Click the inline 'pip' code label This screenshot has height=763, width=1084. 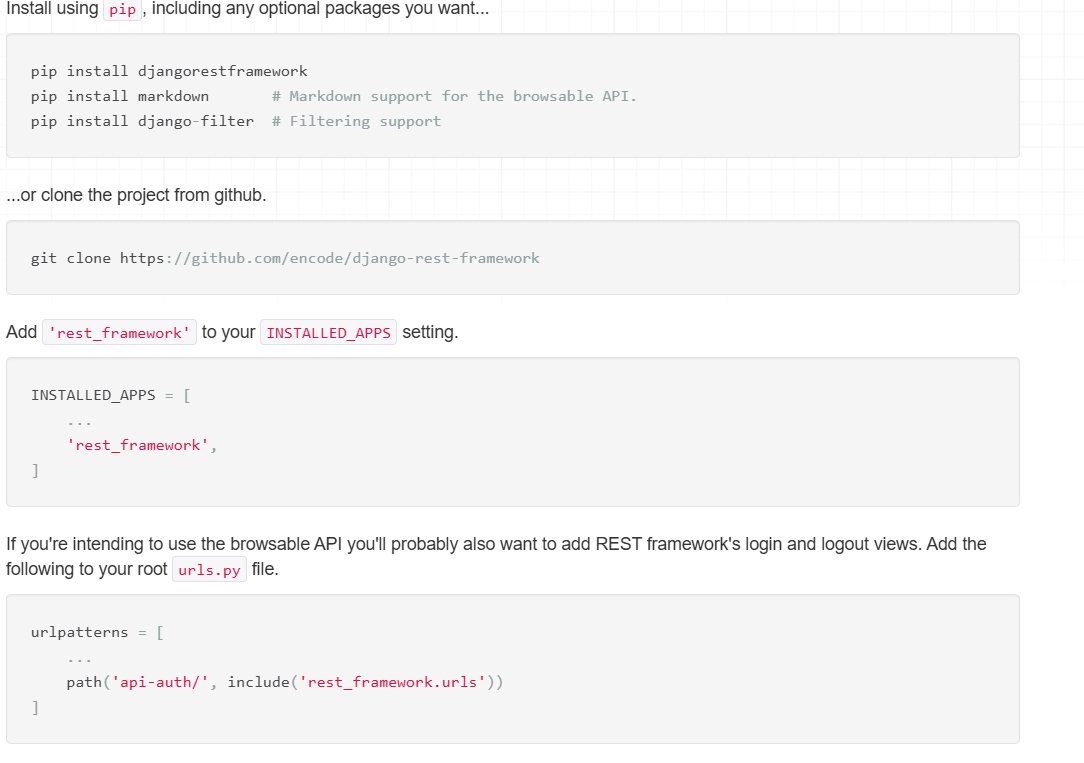[x=122, y=10]
